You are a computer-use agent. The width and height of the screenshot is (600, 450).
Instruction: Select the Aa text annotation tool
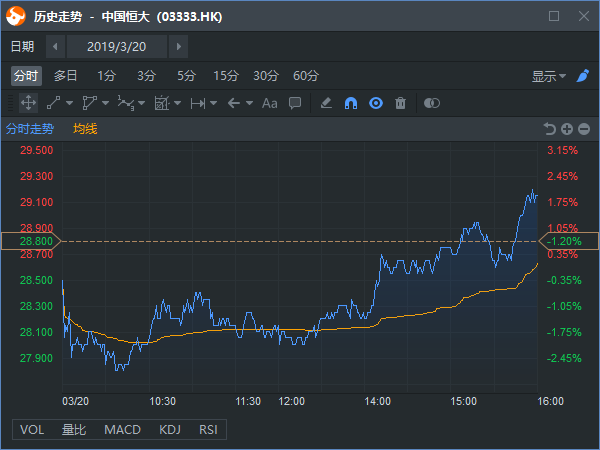coord(269,103)
